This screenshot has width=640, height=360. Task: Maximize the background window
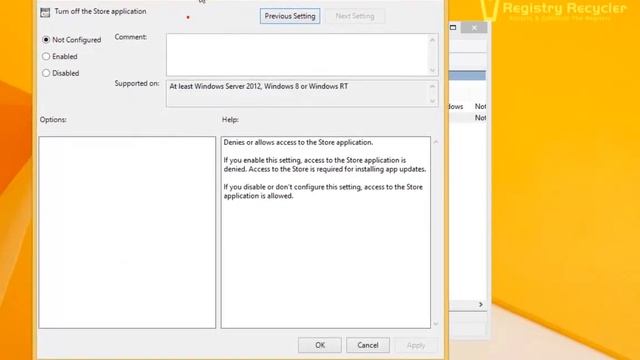pos(453,27)
